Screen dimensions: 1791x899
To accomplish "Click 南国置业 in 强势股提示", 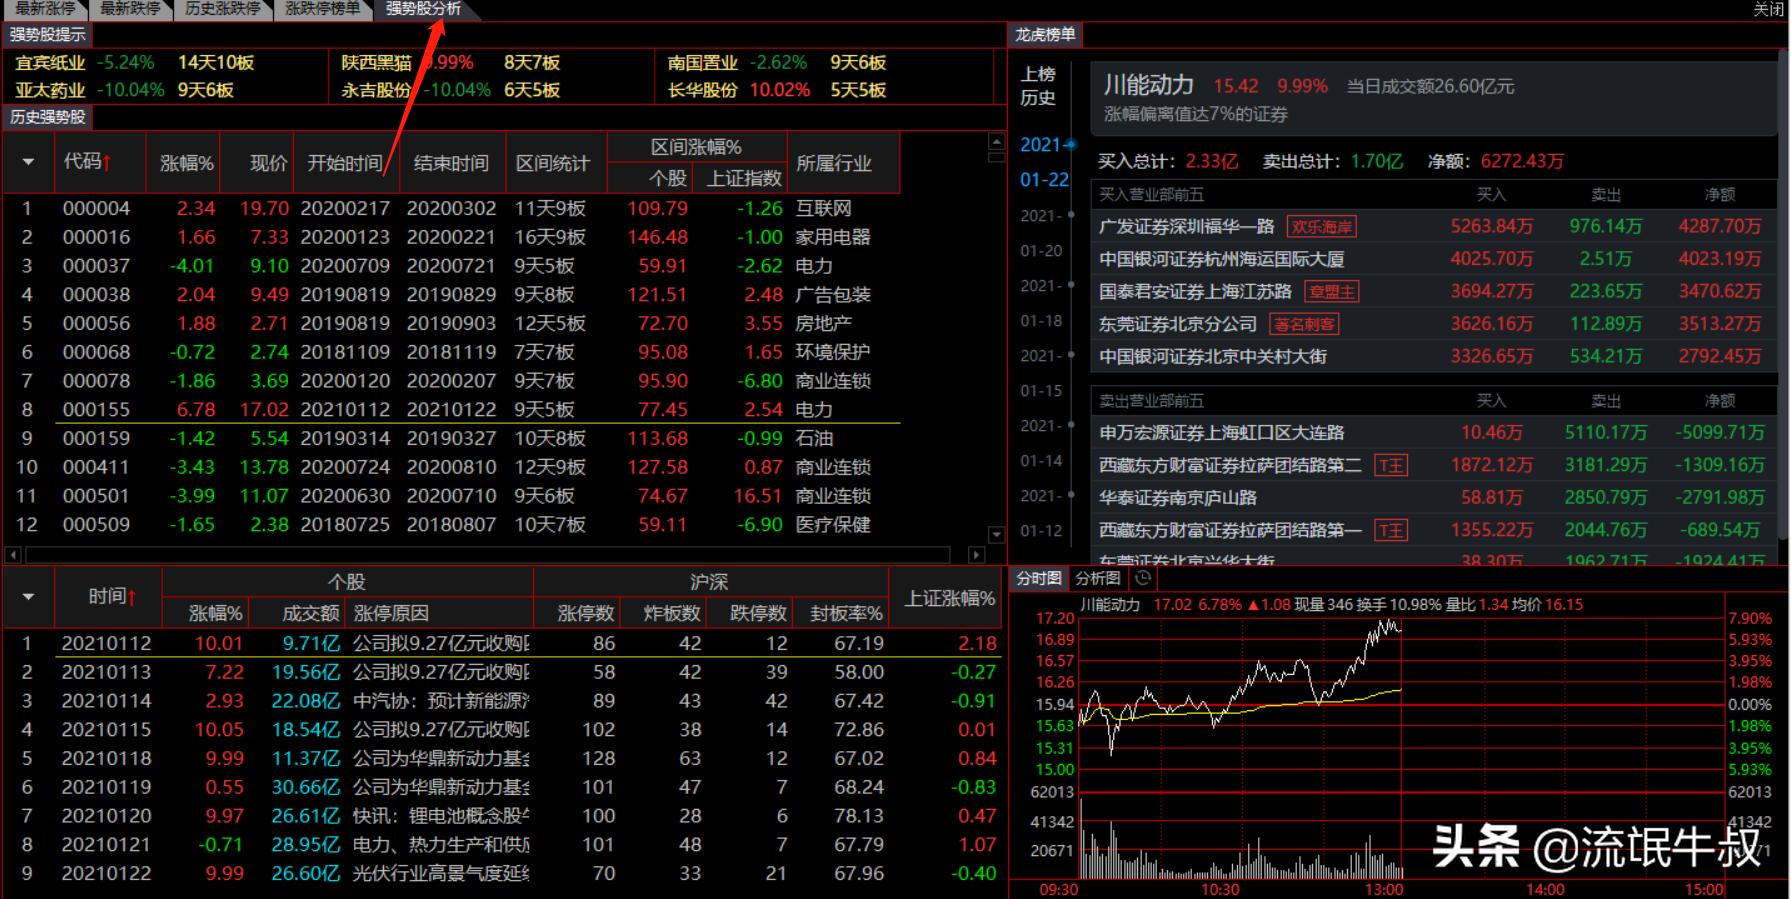I will tap(702, 62).
